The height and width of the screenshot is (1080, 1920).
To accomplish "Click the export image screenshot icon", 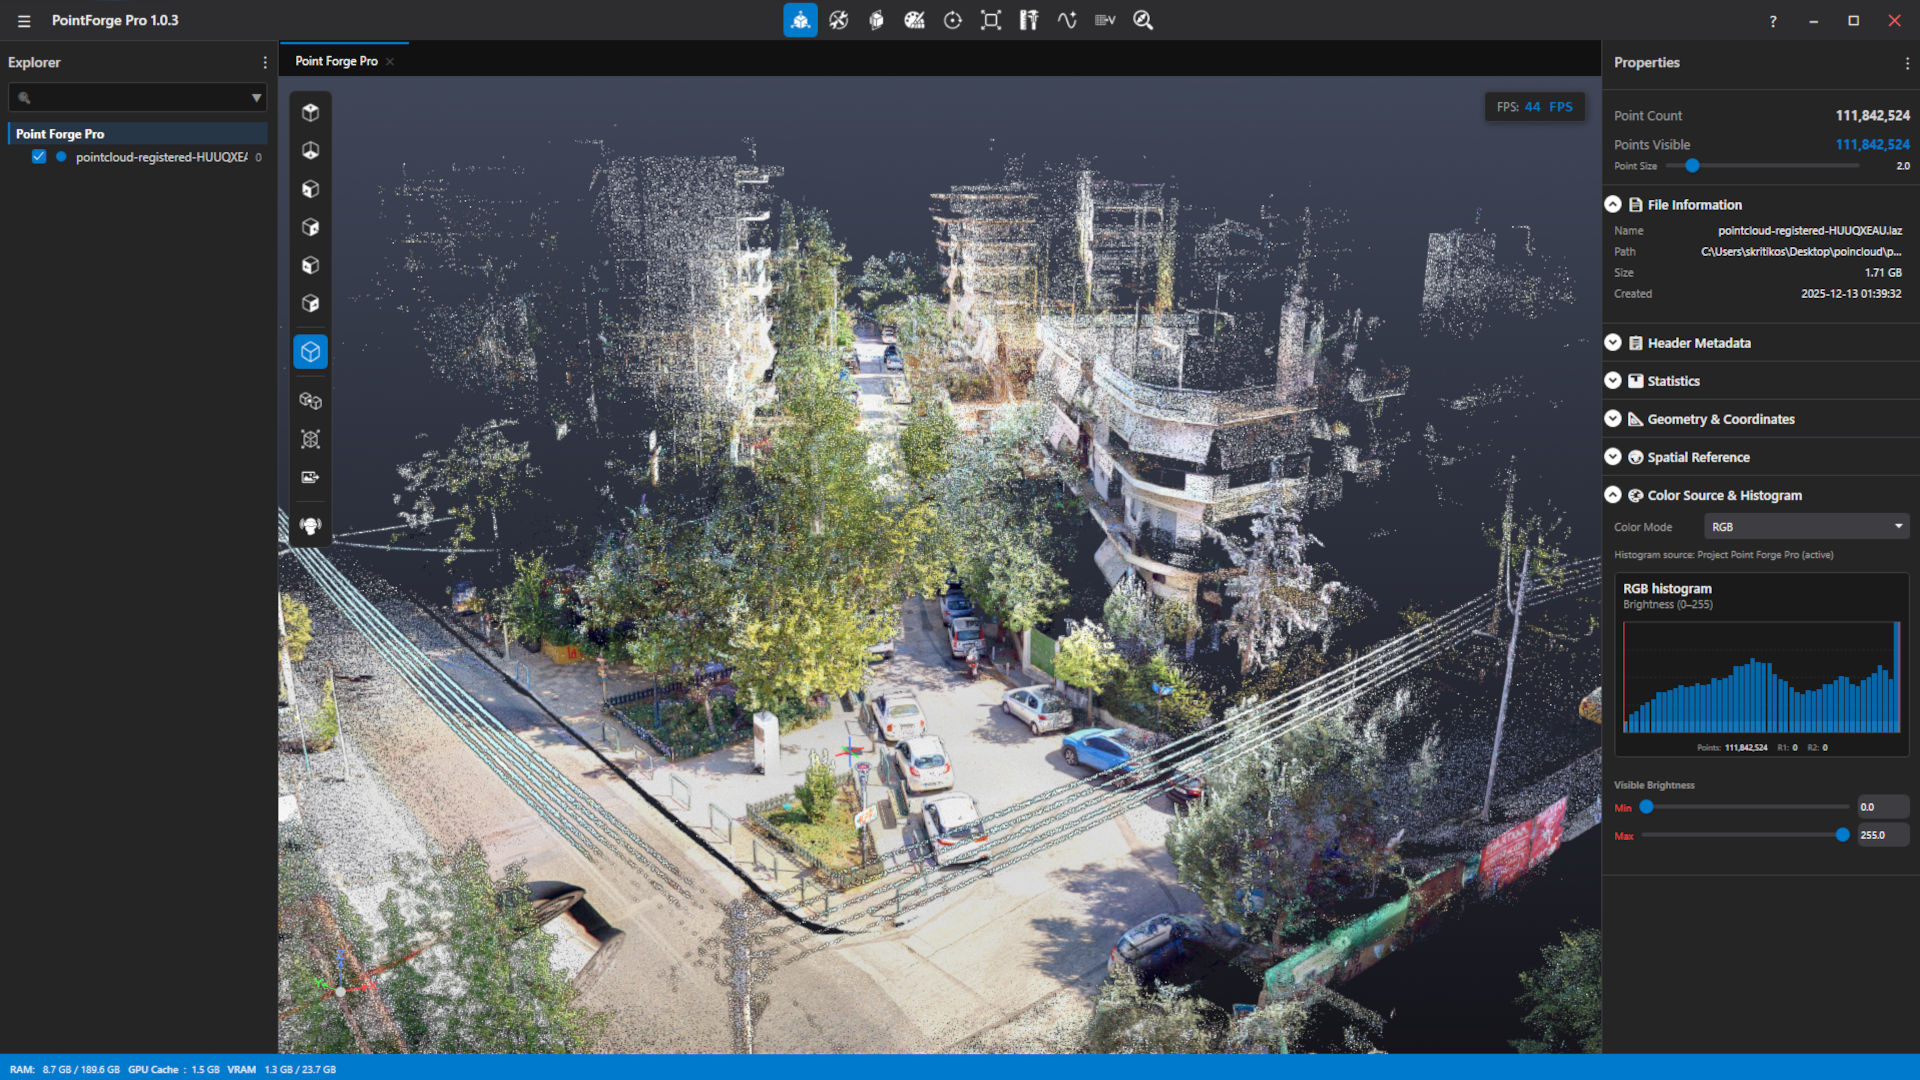I will 311,477.
